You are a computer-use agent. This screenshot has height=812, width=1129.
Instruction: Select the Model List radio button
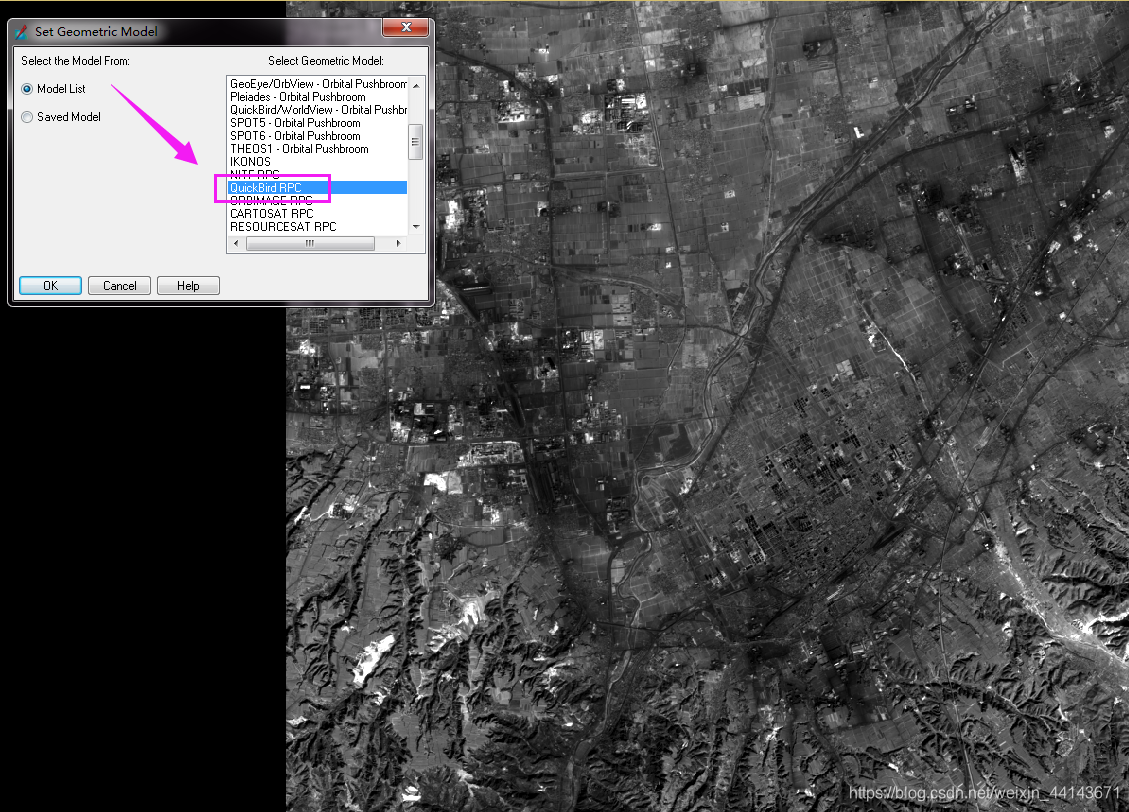click(x=27, y=89)
